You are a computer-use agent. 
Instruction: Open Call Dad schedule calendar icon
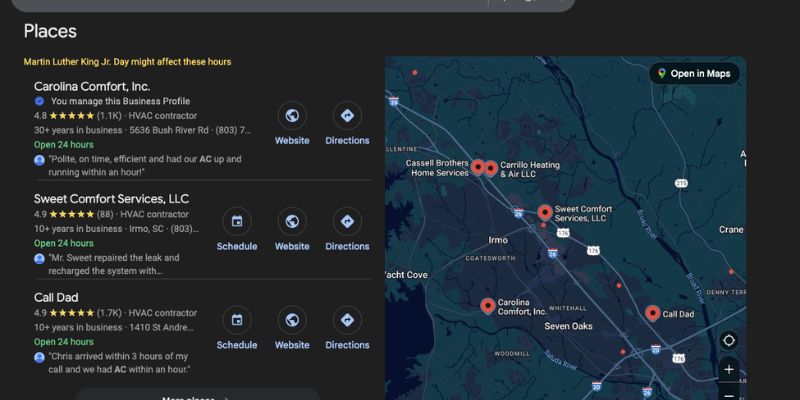[x=237, y=320]
